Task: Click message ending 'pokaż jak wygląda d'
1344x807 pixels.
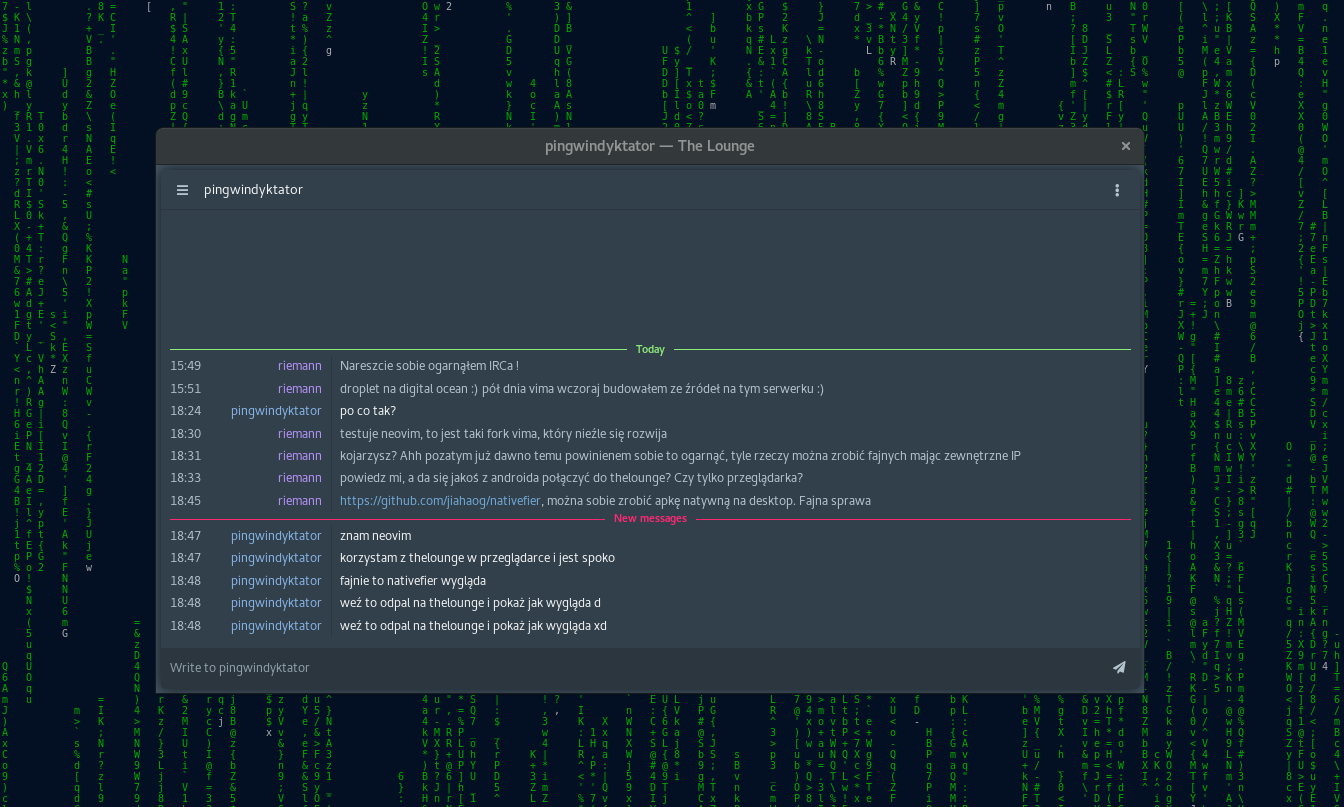Action: click(x=470, y=603)
